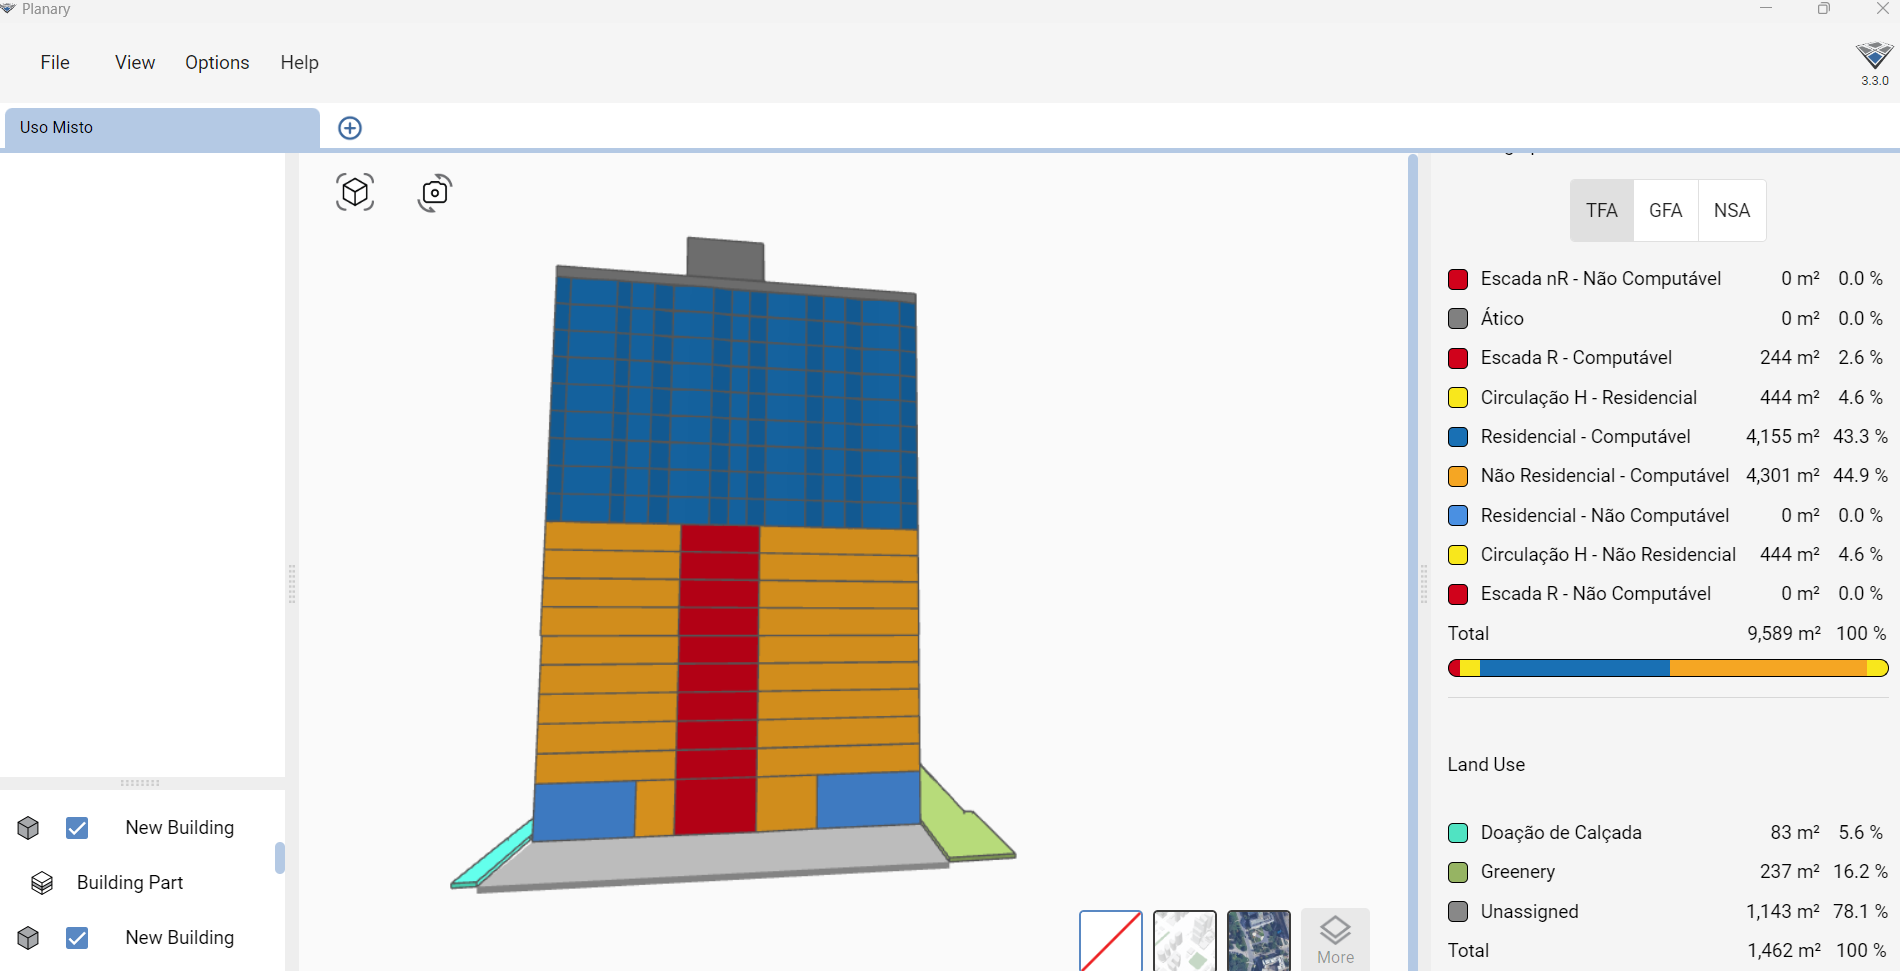This screenshot has height=971, width=1900.
Task: Click the Planary logo with version 3.3.0
Action: [1874, 64]
